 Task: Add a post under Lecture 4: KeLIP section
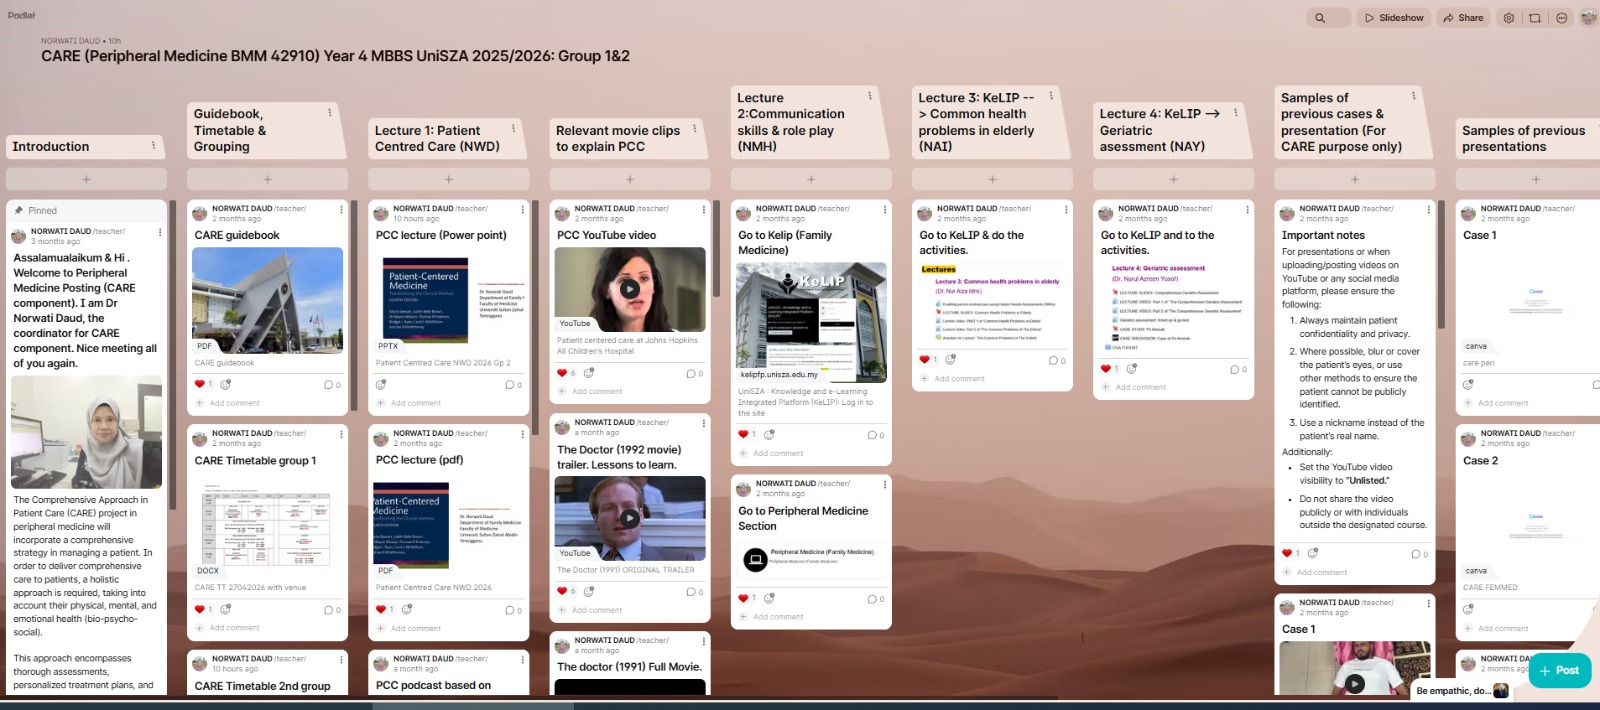click(x=1173, y=179)
